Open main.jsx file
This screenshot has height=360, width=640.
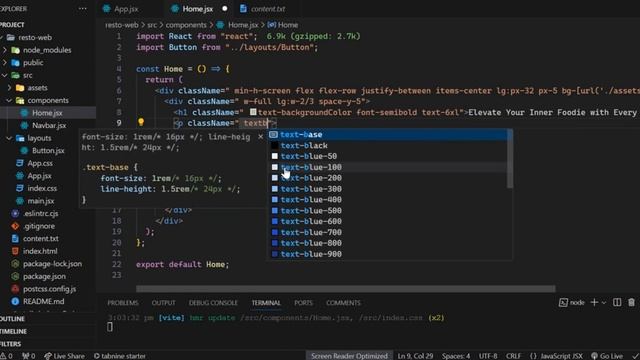tap(41, 201)
